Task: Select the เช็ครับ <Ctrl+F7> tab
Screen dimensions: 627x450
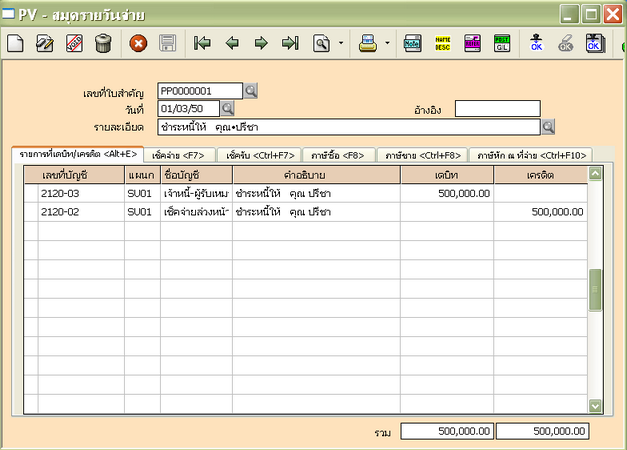Action: (261, 155)
